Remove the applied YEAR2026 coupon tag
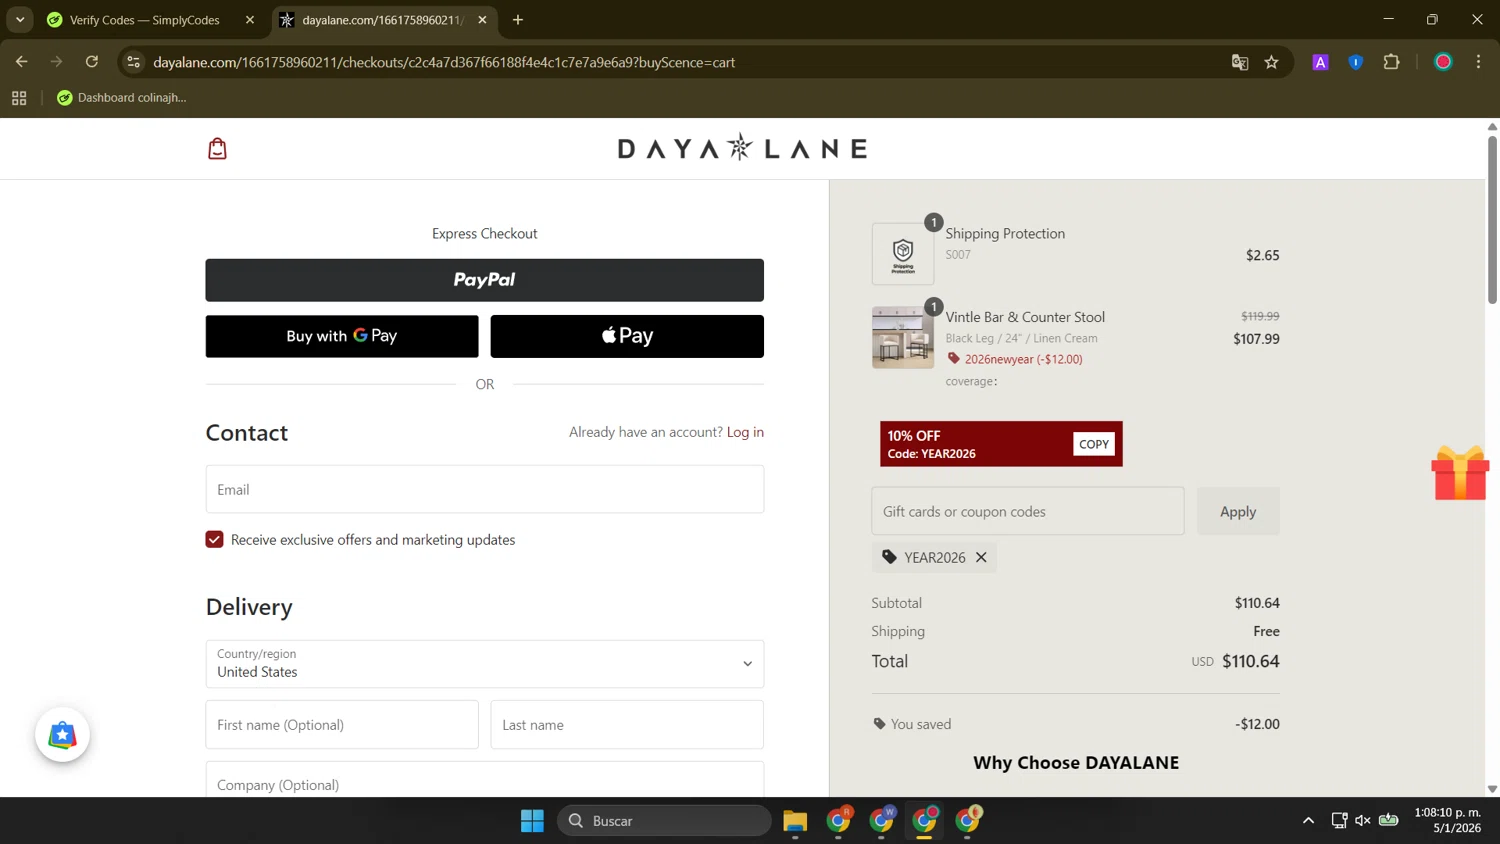 981,558
